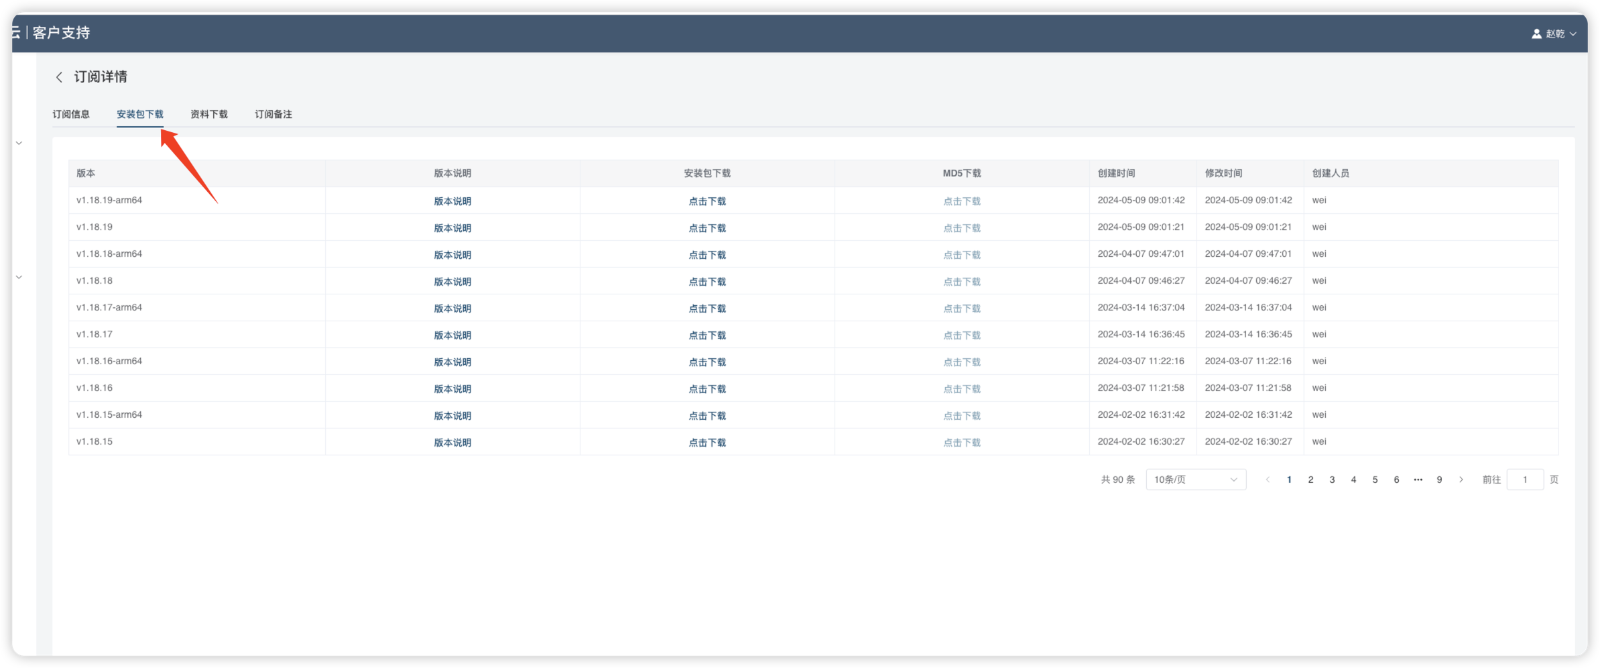
Task: Download MD5 for v1.18.15-arm64
Action: point(962,416)
